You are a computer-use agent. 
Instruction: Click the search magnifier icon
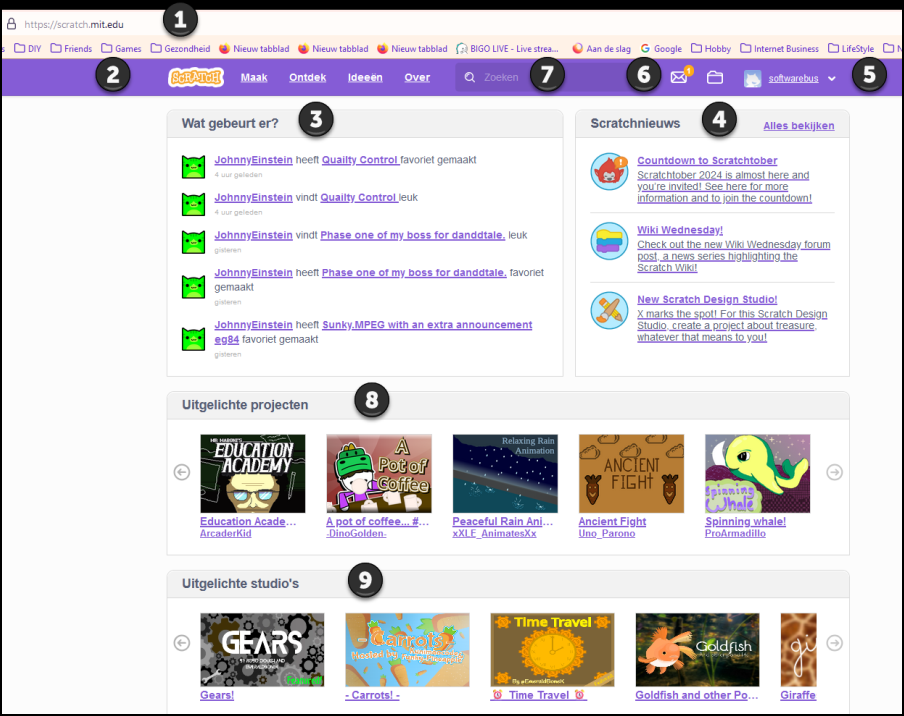(x=470, y=77)
